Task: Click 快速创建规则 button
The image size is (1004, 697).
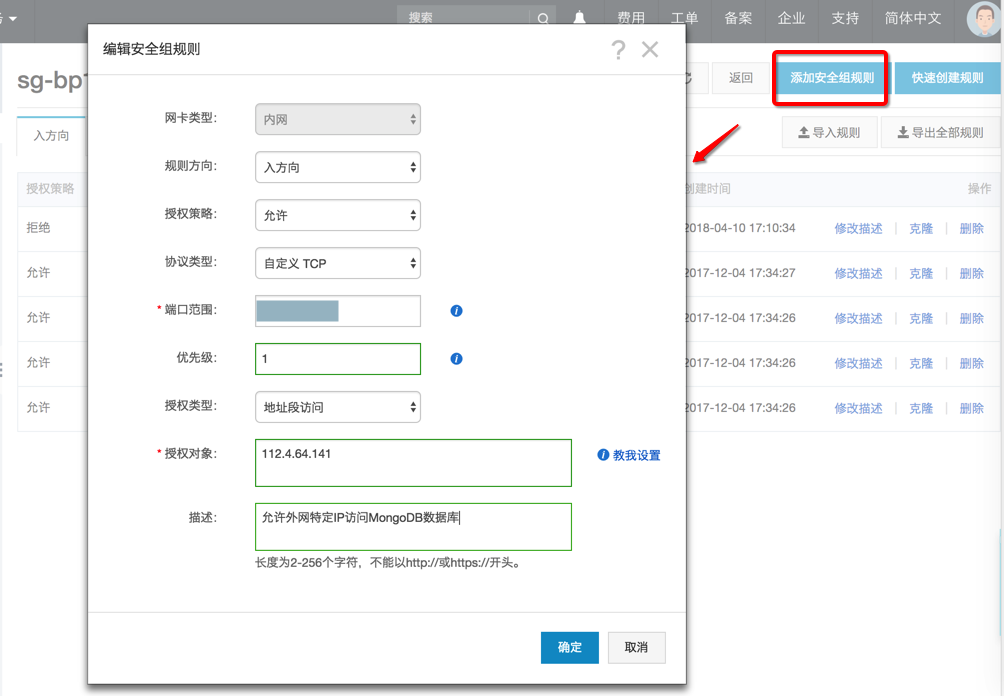Action: tap(947, 78)
